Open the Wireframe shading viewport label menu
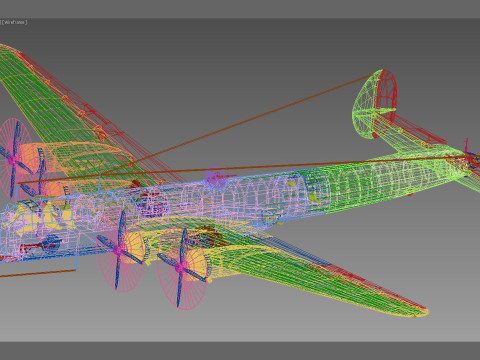Image resolution: width=480 pixels, height=360 pixels. (x=14, y=22)
